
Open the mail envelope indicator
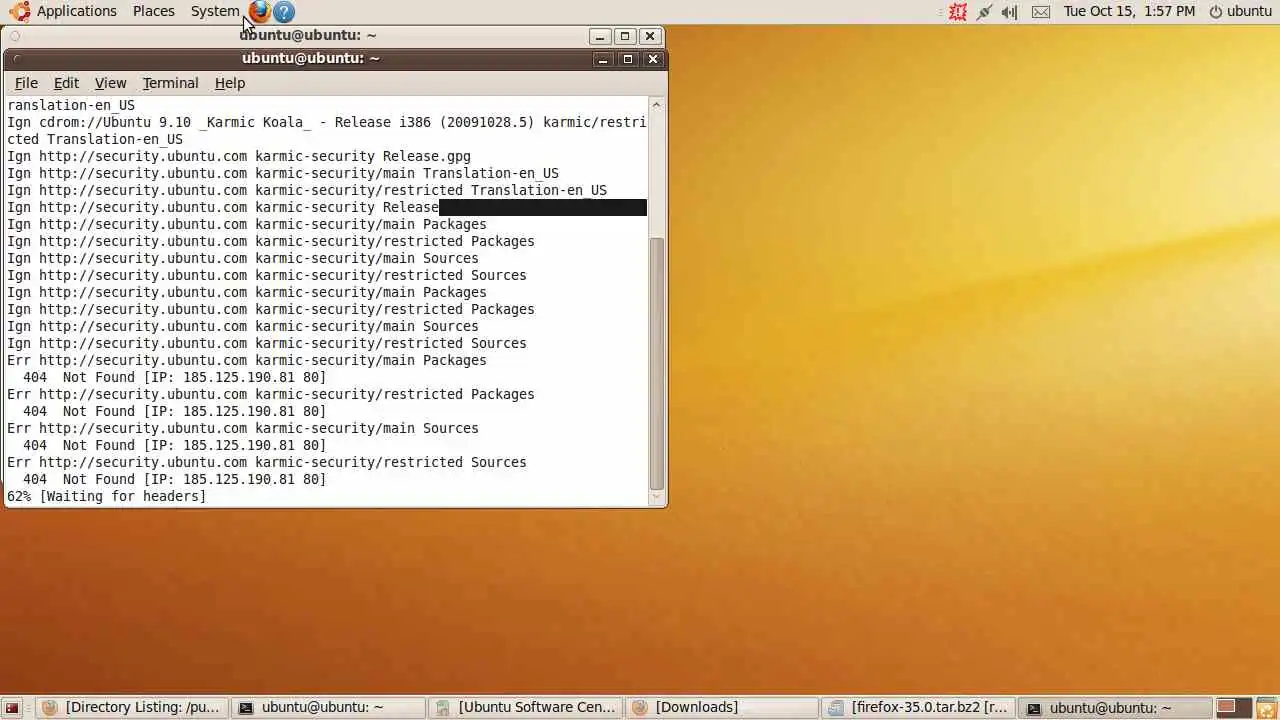tap(1041, 12)
